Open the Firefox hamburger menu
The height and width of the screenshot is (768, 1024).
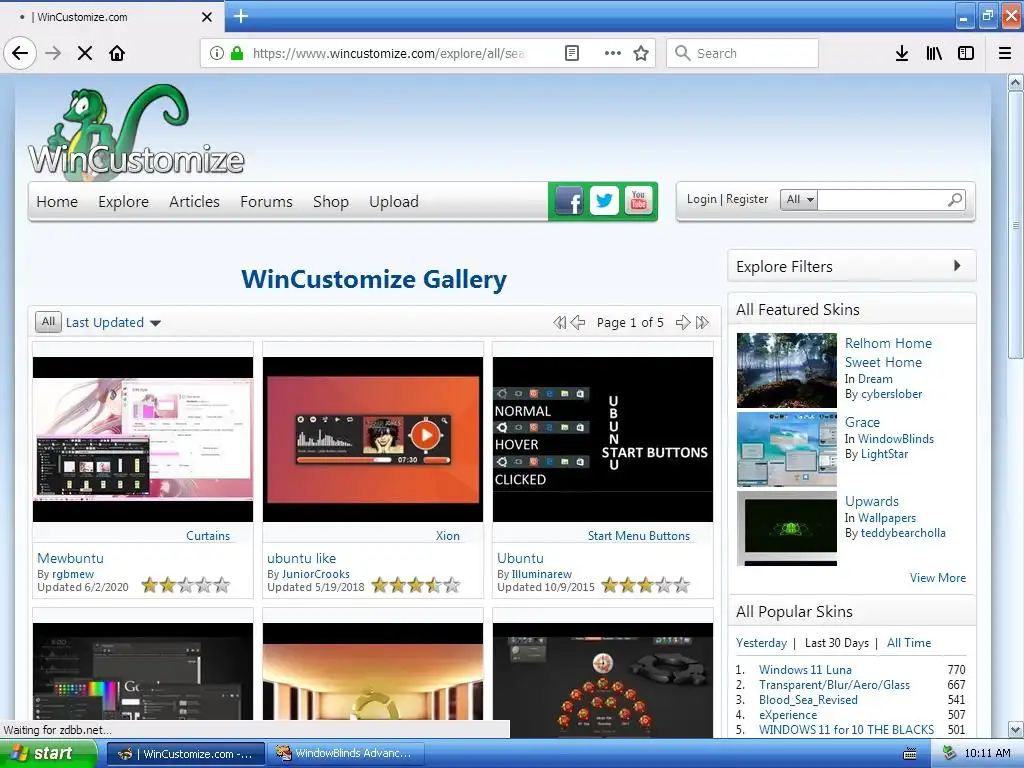point(1005,53)
